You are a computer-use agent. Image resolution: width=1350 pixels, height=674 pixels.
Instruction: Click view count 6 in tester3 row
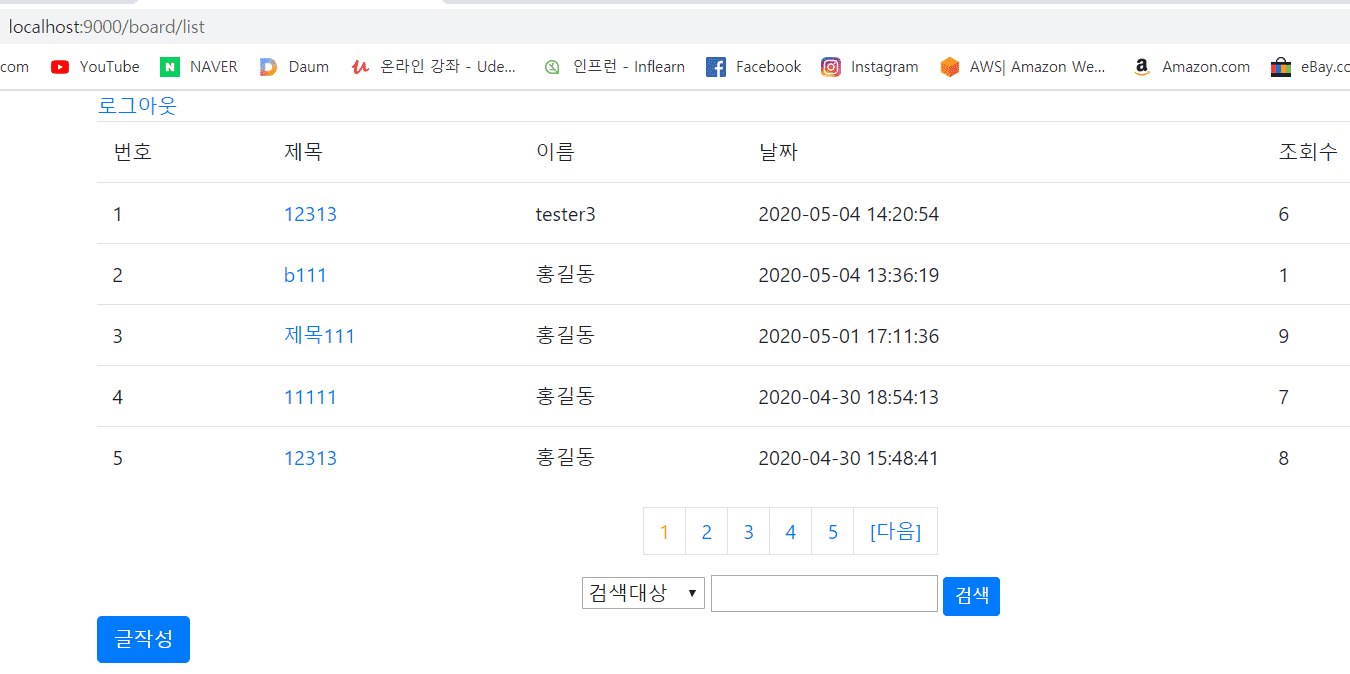[1284, 214]
